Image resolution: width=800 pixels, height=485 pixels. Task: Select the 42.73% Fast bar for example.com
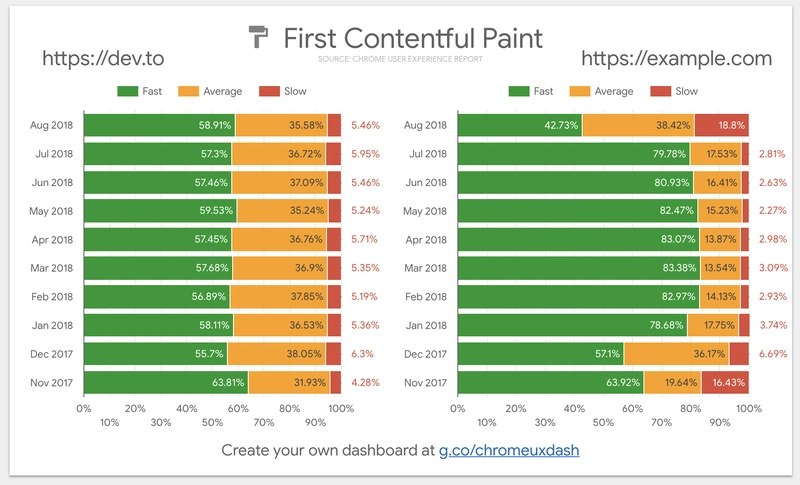tap(520, 125)
